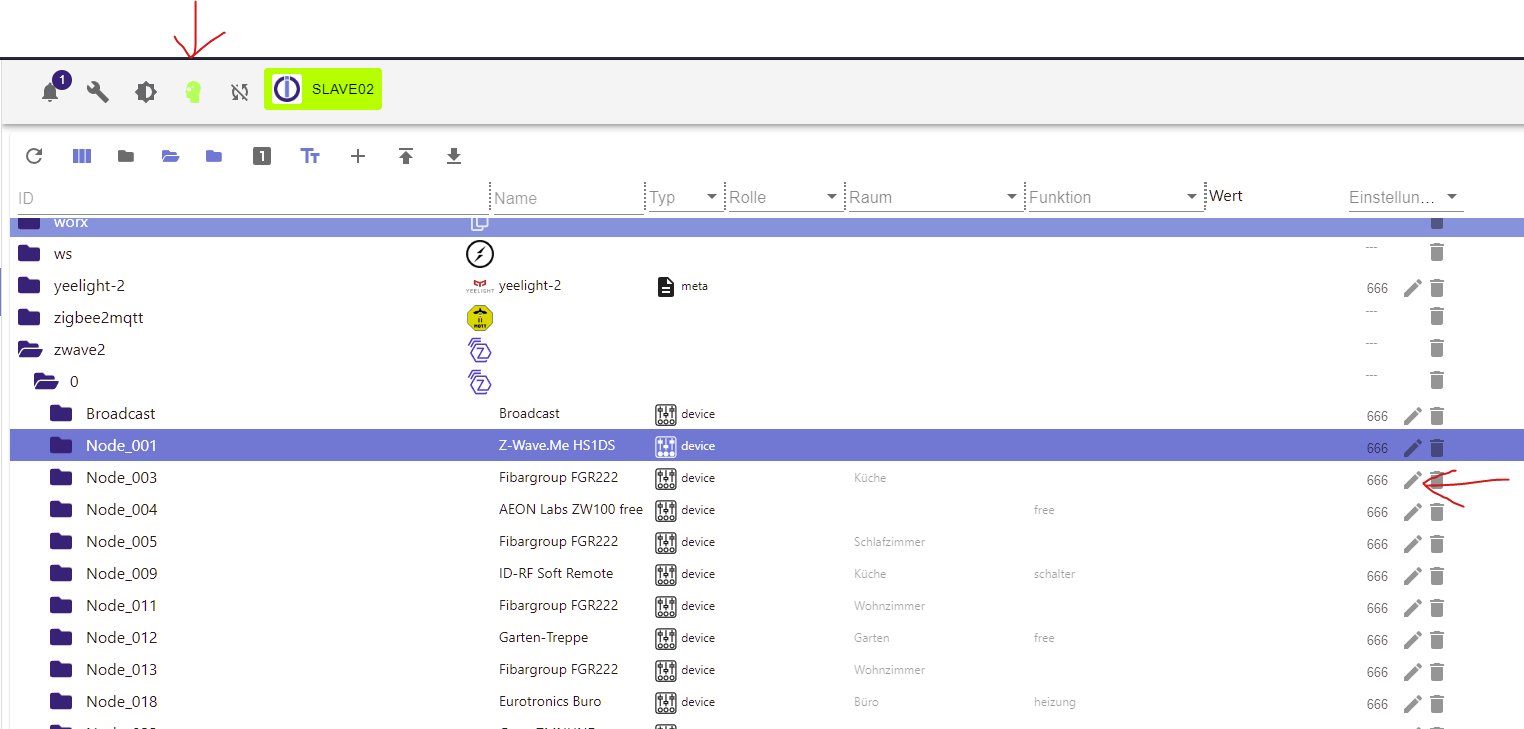
Task: Edit Node_005 with the pencil icon
Action: click(x=1412, y=544)
